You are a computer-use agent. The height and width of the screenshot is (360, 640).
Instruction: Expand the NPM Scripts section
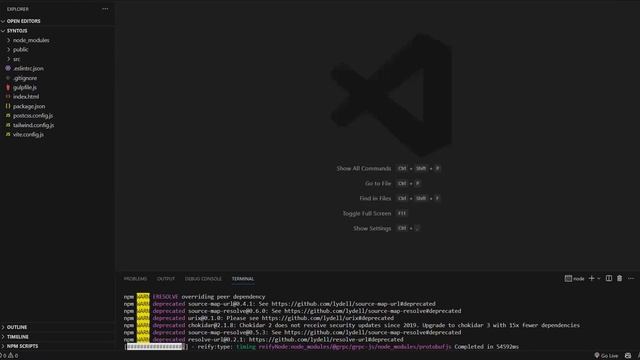pyautogui.click(x=22, y=346)
